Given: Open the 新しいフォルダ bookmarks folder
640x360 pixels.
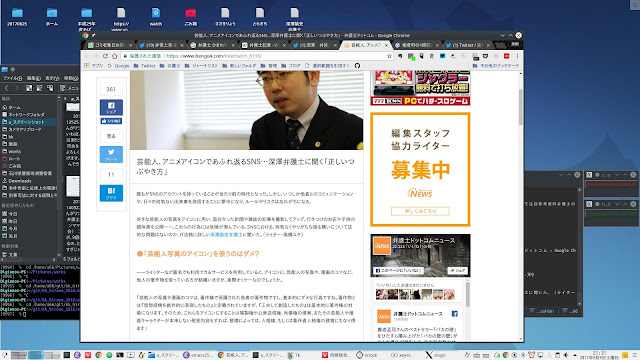Looking at the screenshot, I should point(240,65).
